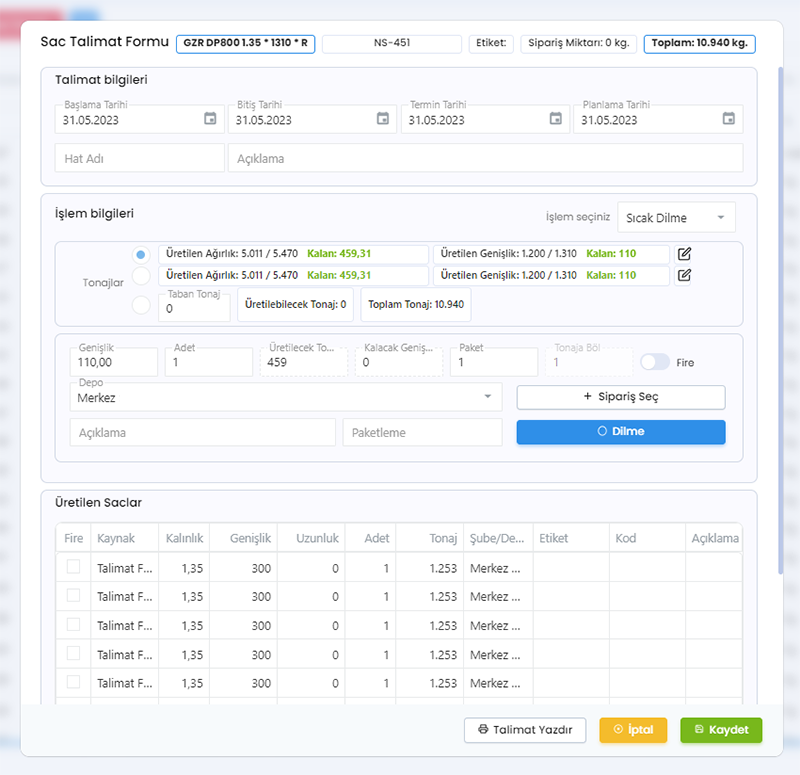Click the Kalınlık column header

tap(184, 538)
